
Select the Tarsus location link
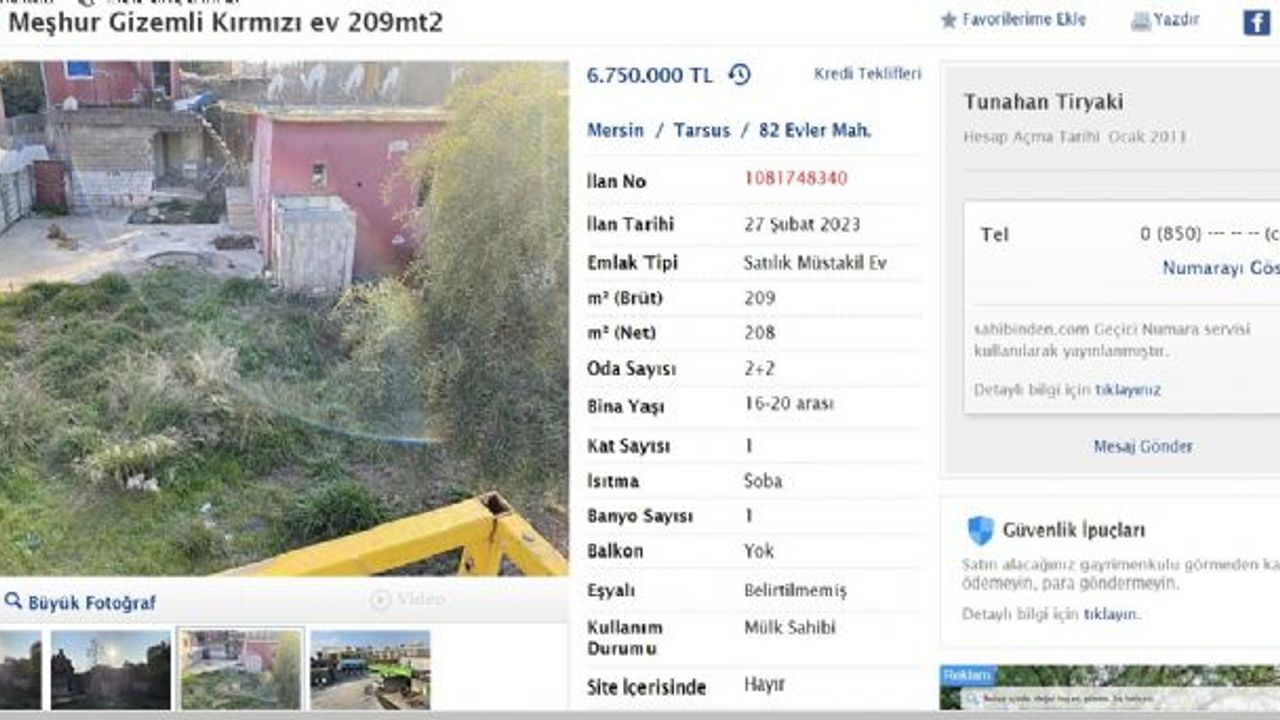pos(702,130)
